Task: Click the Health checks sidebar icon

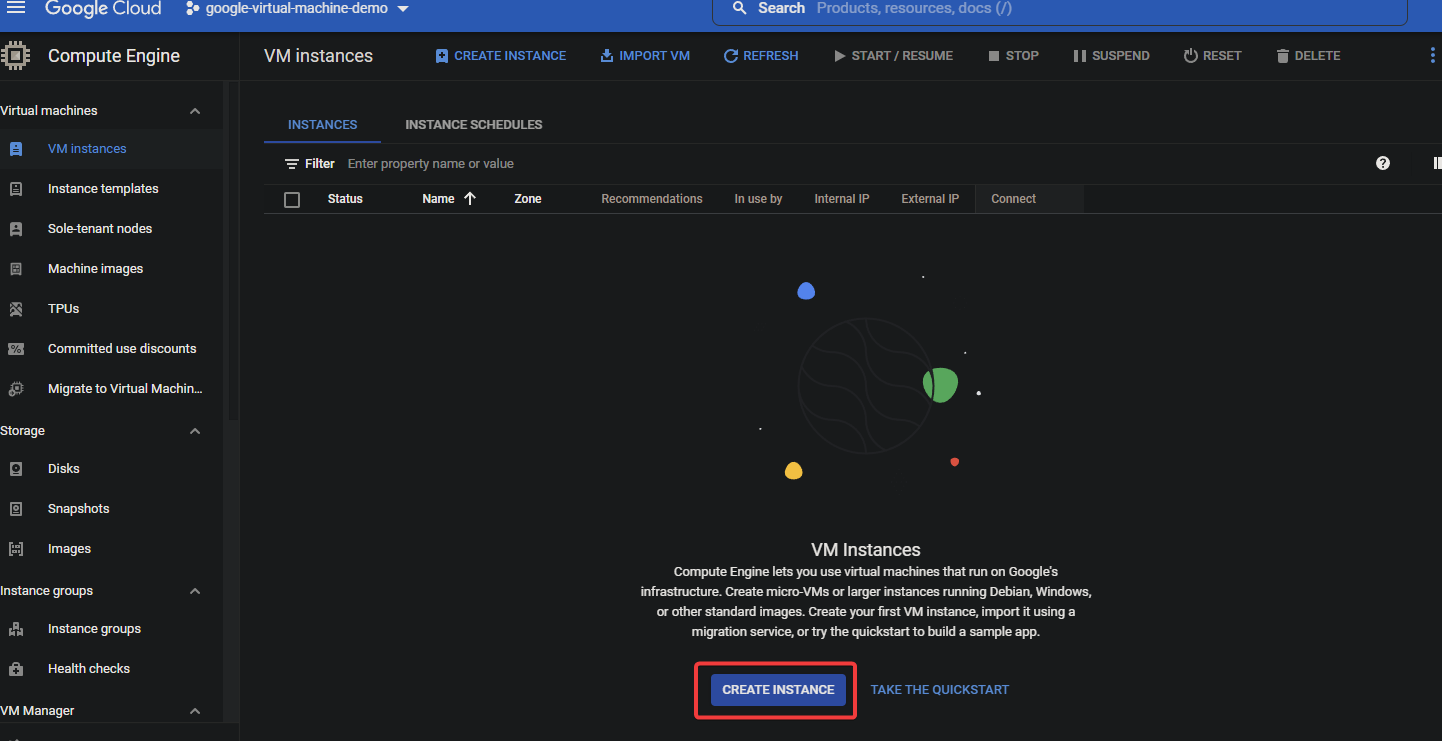Action: tap(16, 669)
